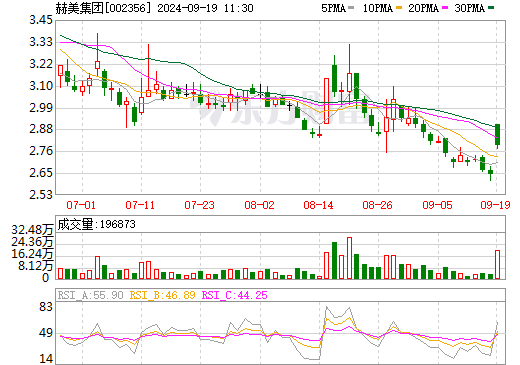The width and height of the screenshot is (520, 365).
Task: Click the 3.45 price axis label
Action: [x=41, y=20]
